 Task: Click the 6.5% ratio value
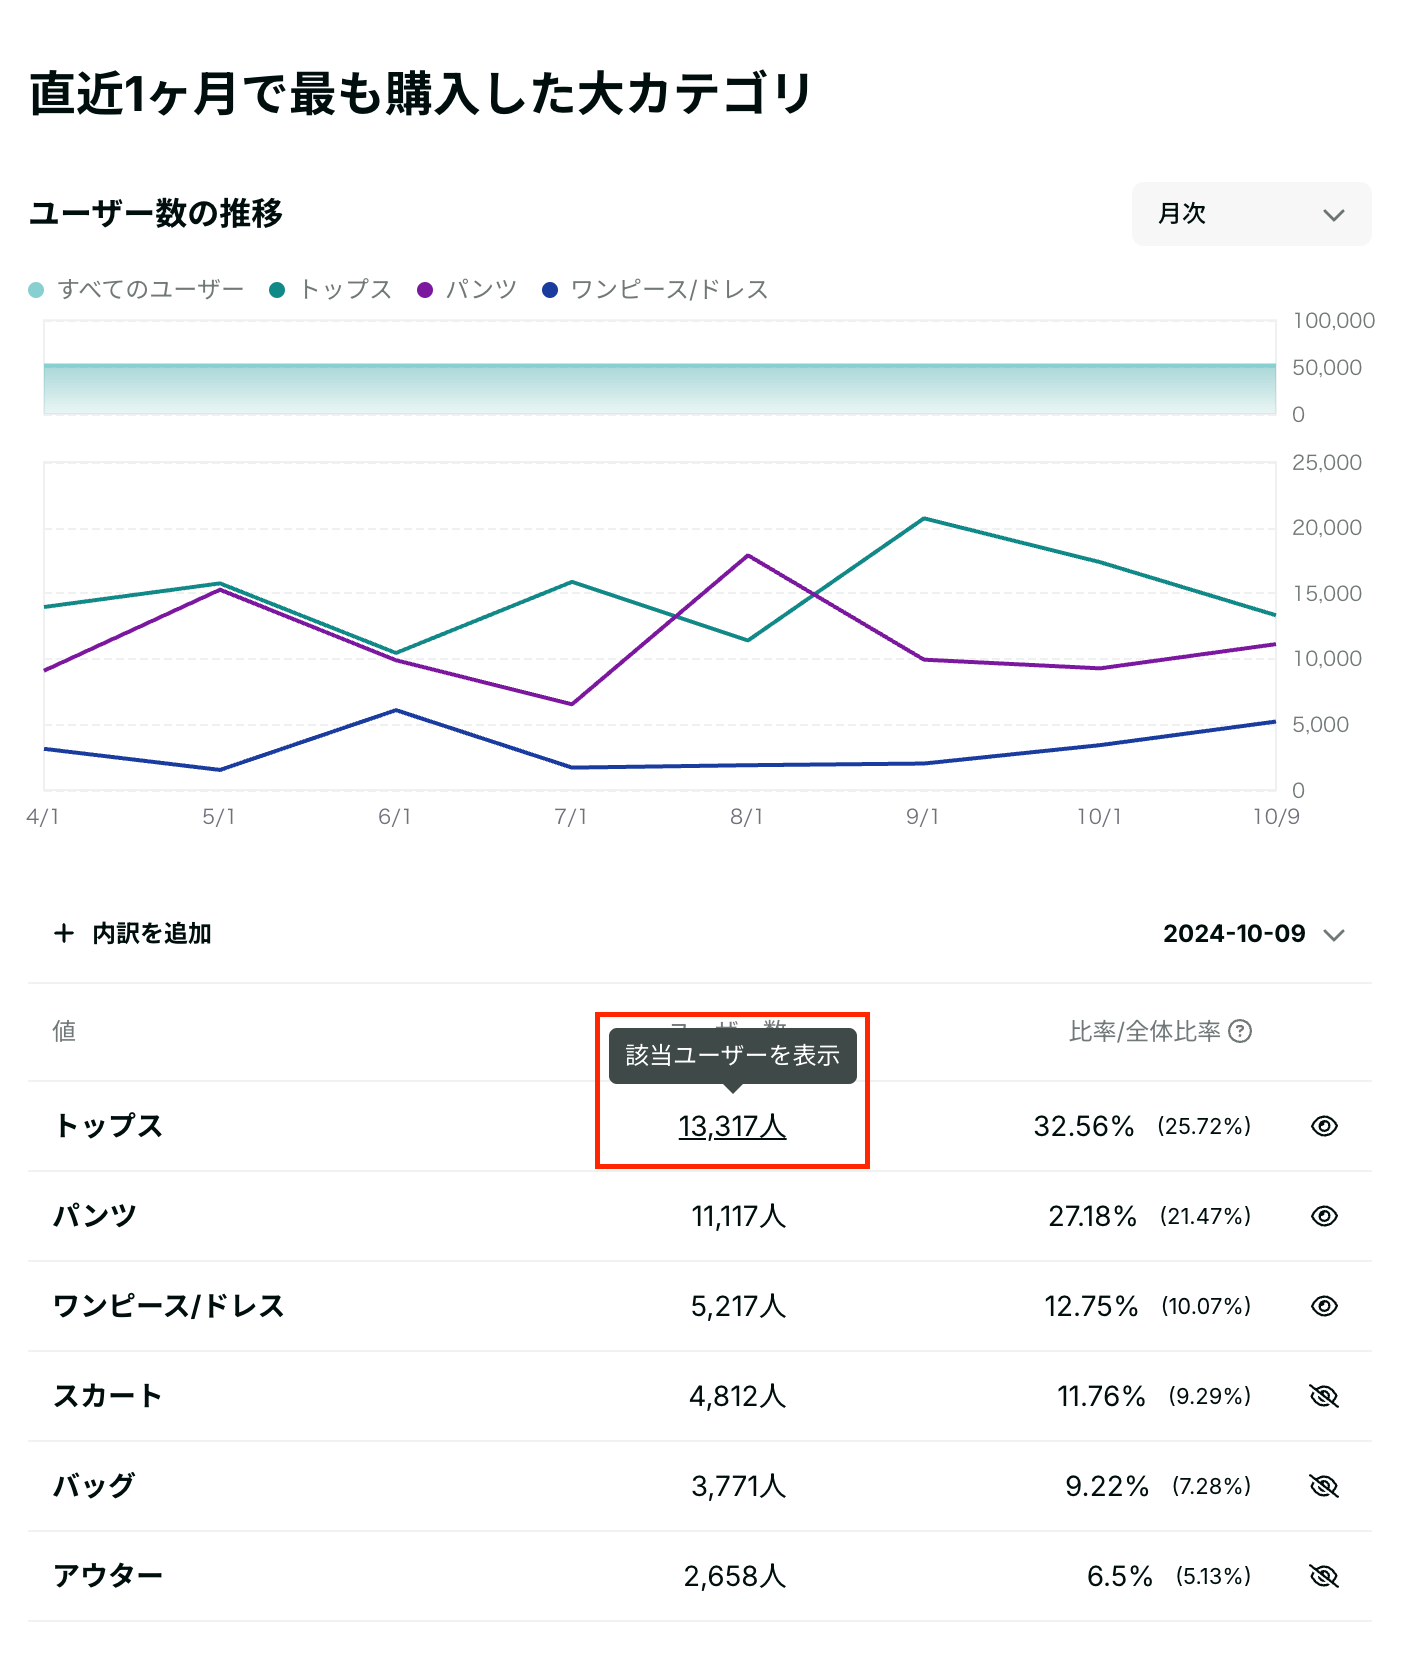click(1120, 1576)
